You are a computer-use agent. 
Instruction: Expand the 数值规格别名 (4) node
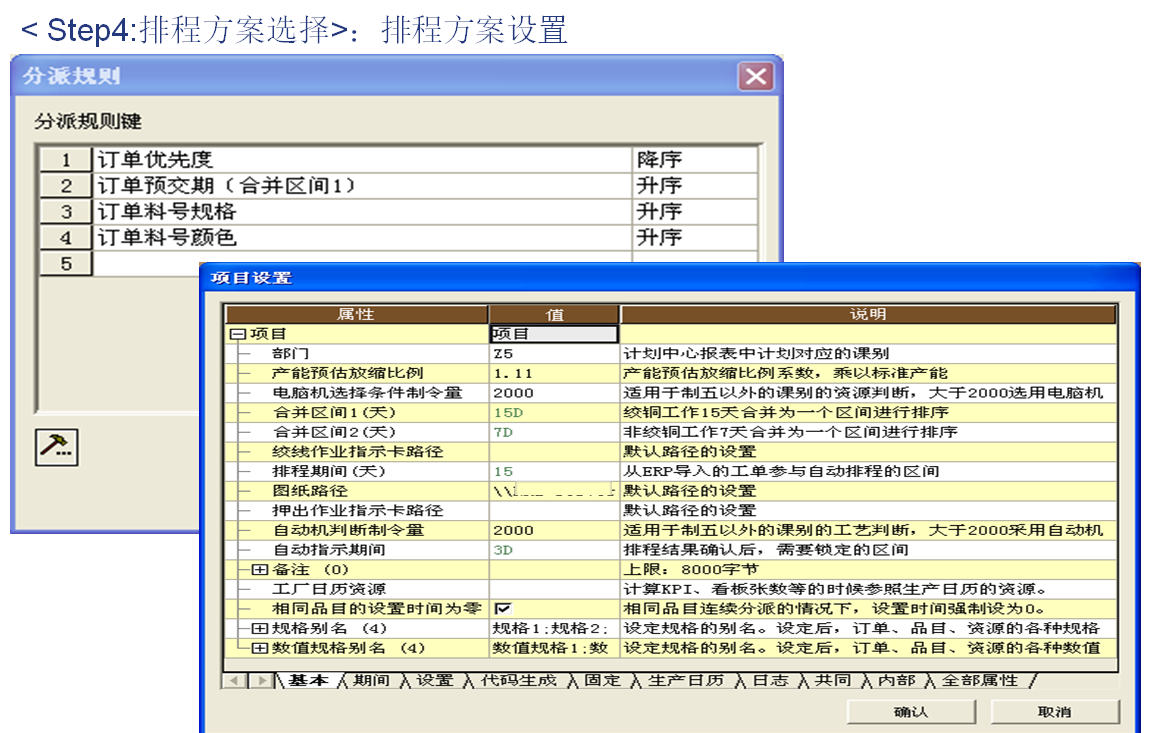[x=259, y=648]
